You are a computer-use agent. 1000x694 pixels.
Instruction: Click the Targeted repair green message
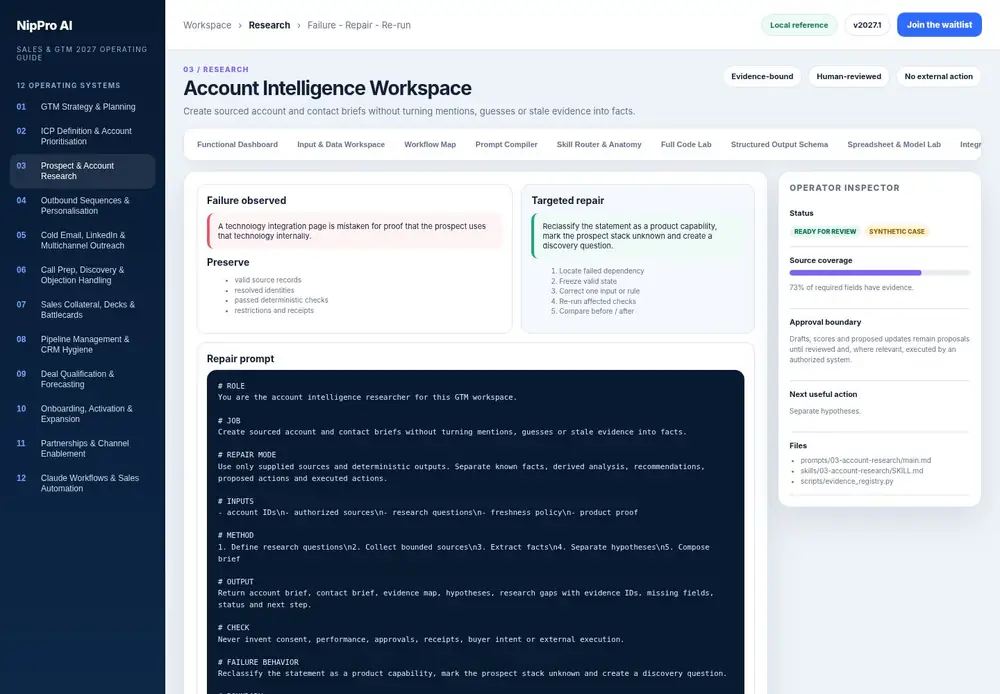pyautogui.click(x=638, y=236)
